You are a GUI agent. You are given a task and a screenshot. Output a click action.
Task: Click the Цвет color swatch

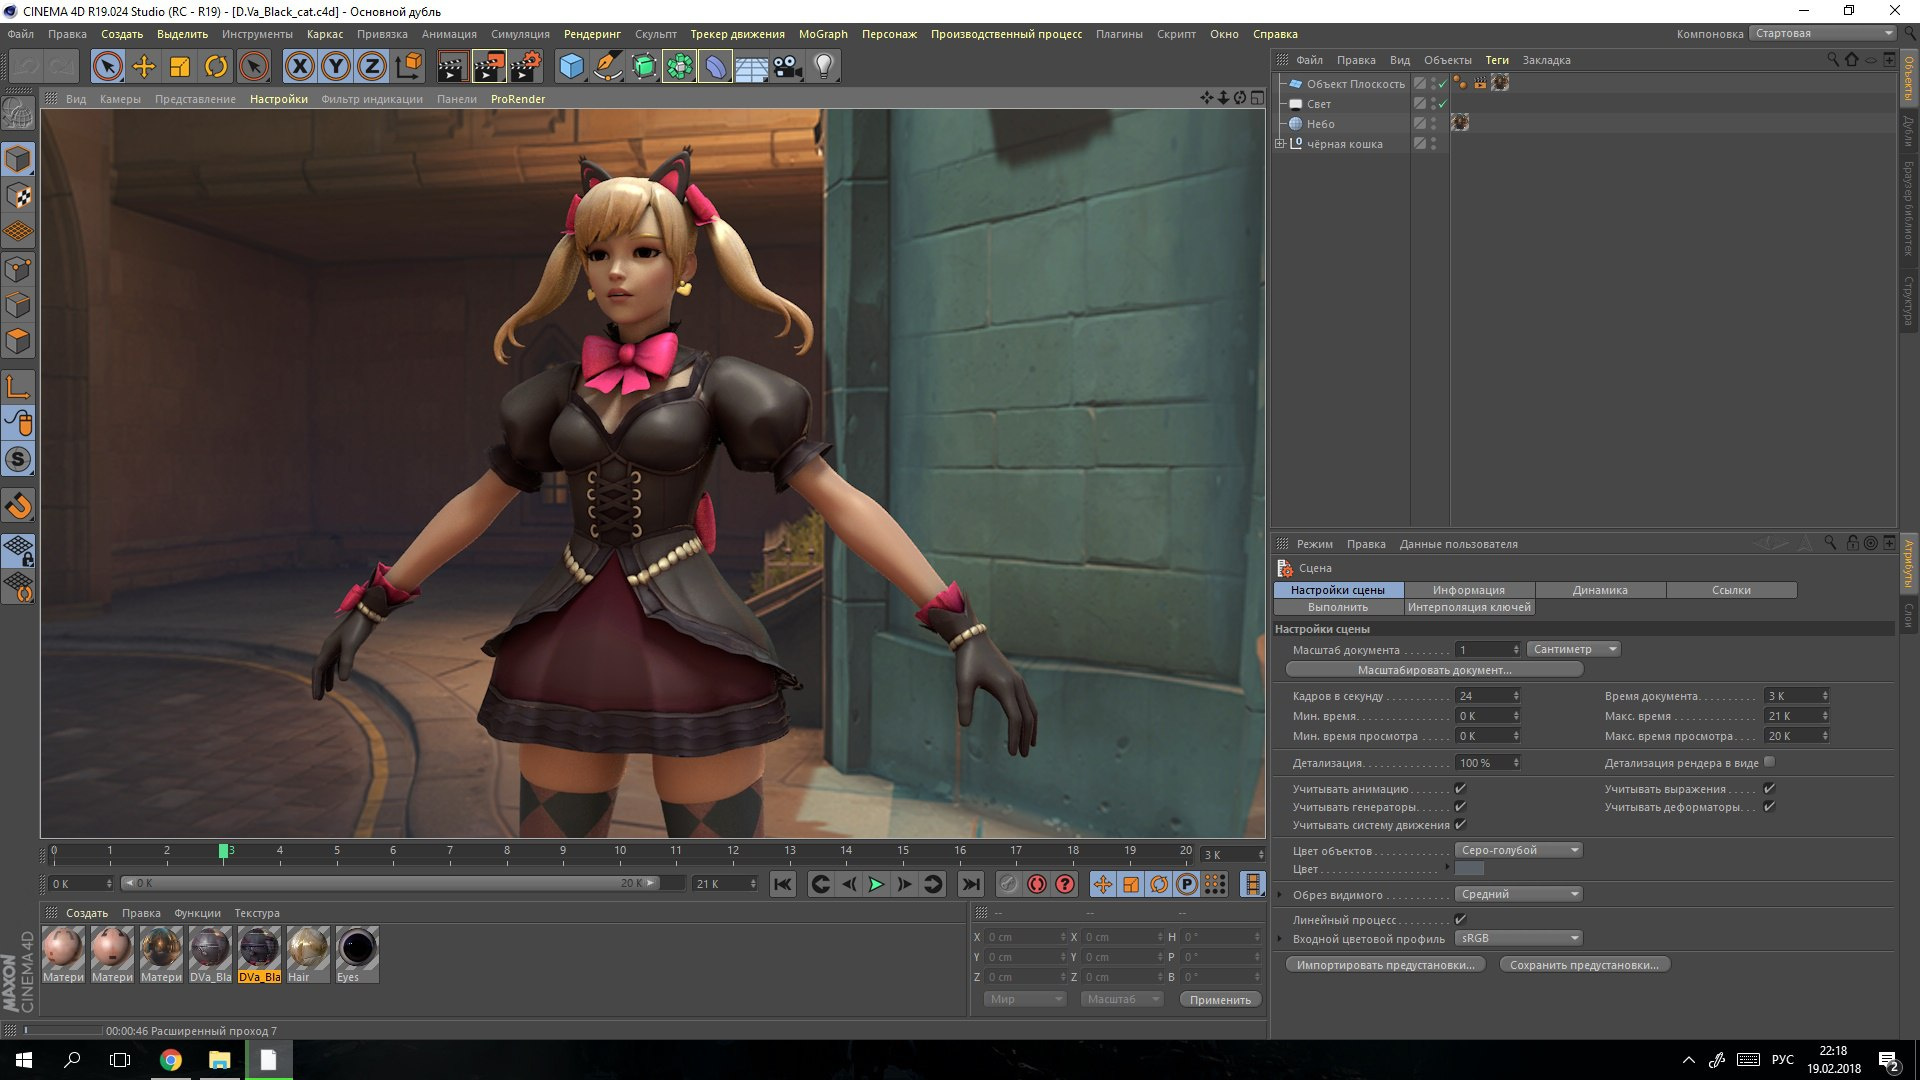[1470, 869]
